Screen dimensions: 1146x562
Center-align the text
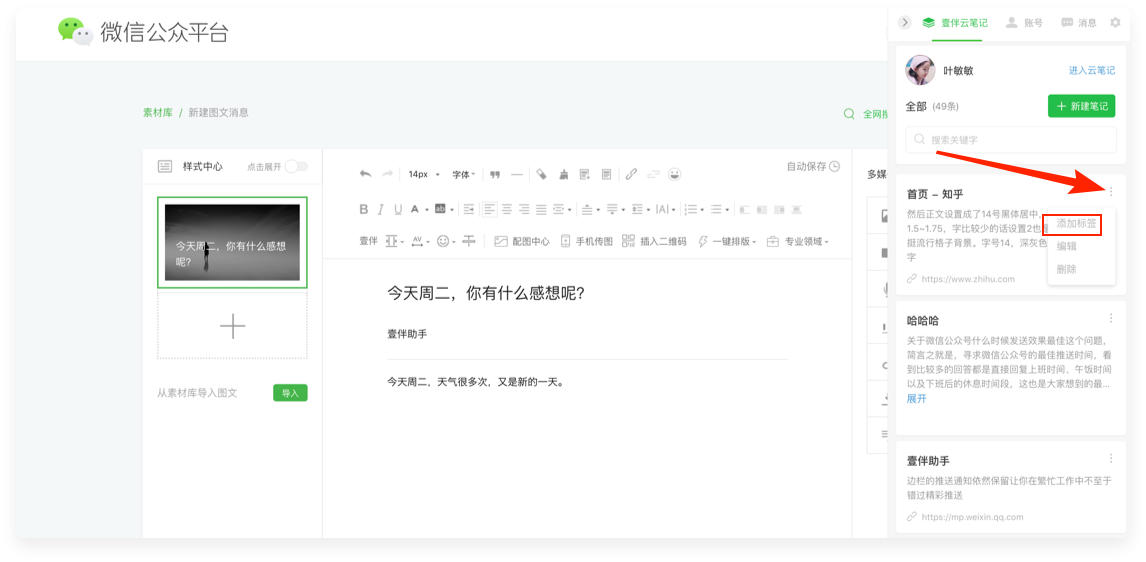(506, 210)
